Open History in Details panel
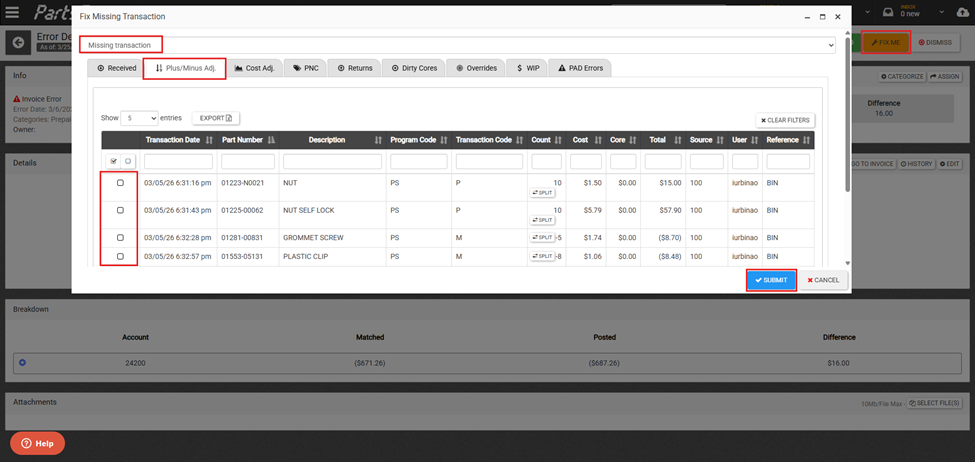The height and width of the screenshot is (462, 975). point(917,164)
